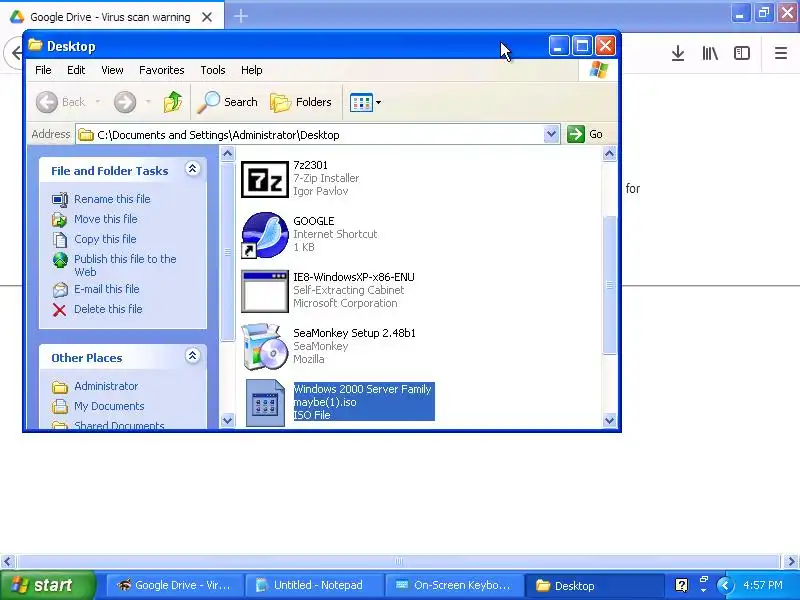Go up one folder level

click(x=173, y=102)
